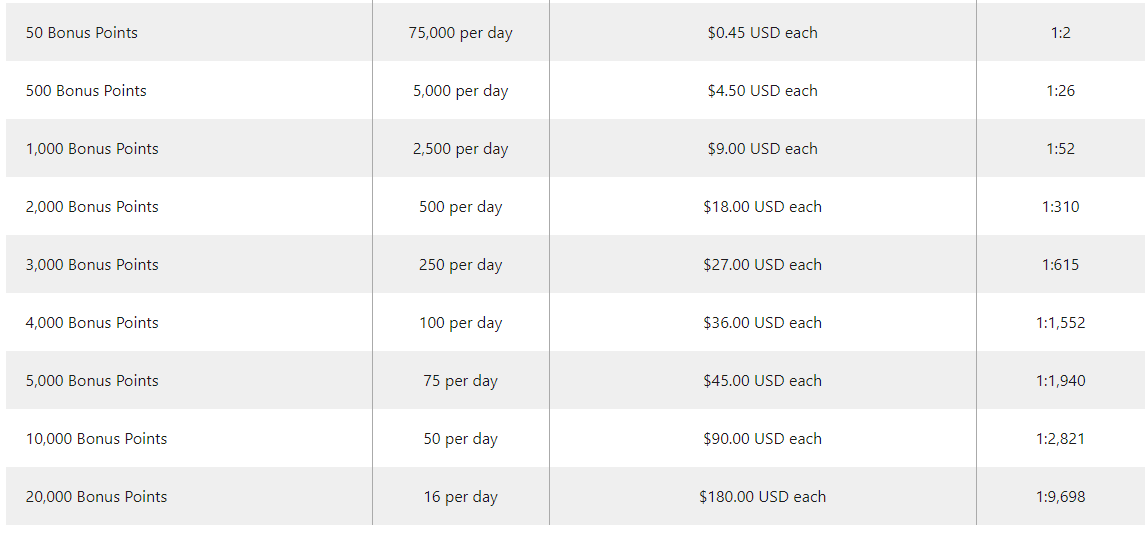
Task: Click the 1:310 odds value
Action: pos(1060,207)
